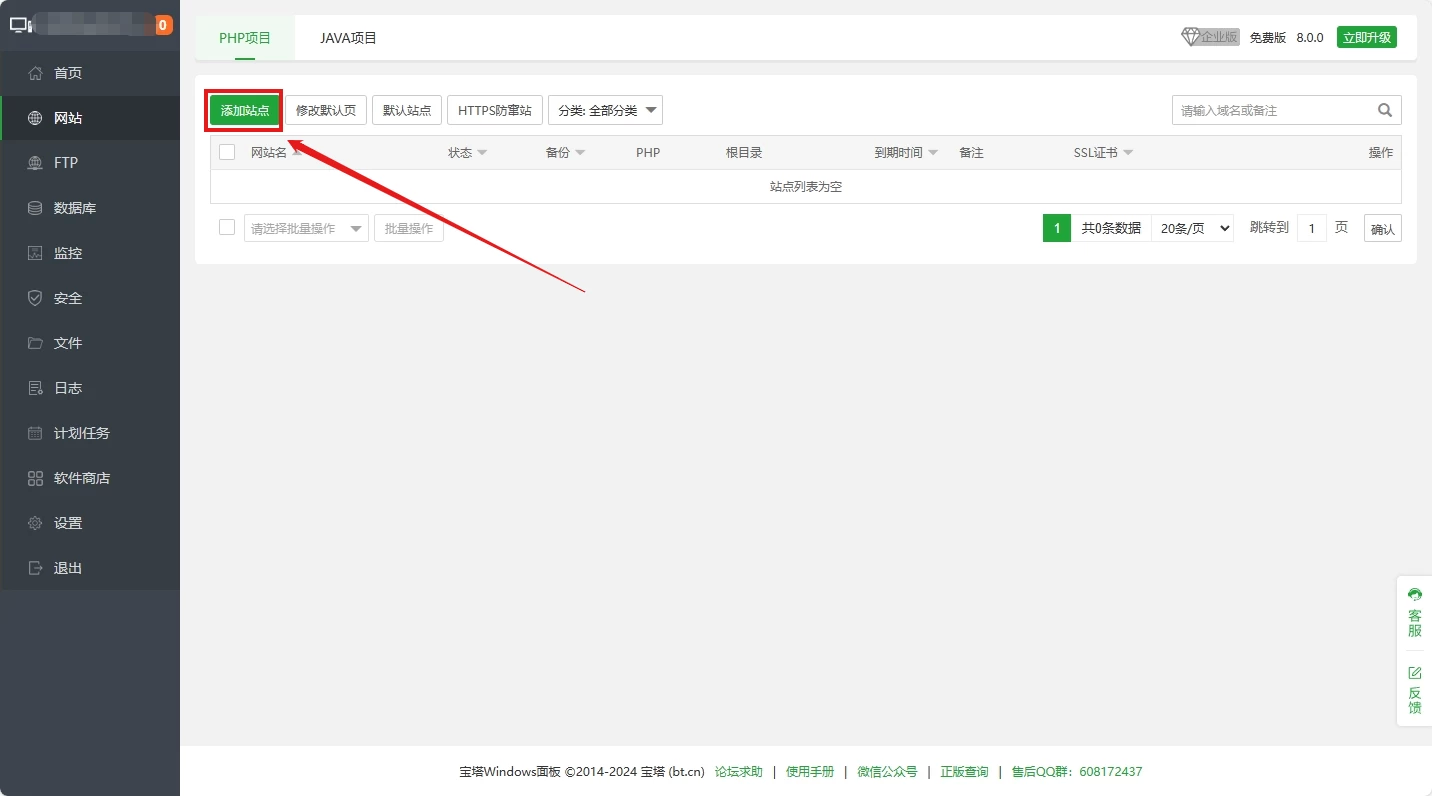Click the security shield icon
Screen dimensions: 1432x796
point(36,298)
